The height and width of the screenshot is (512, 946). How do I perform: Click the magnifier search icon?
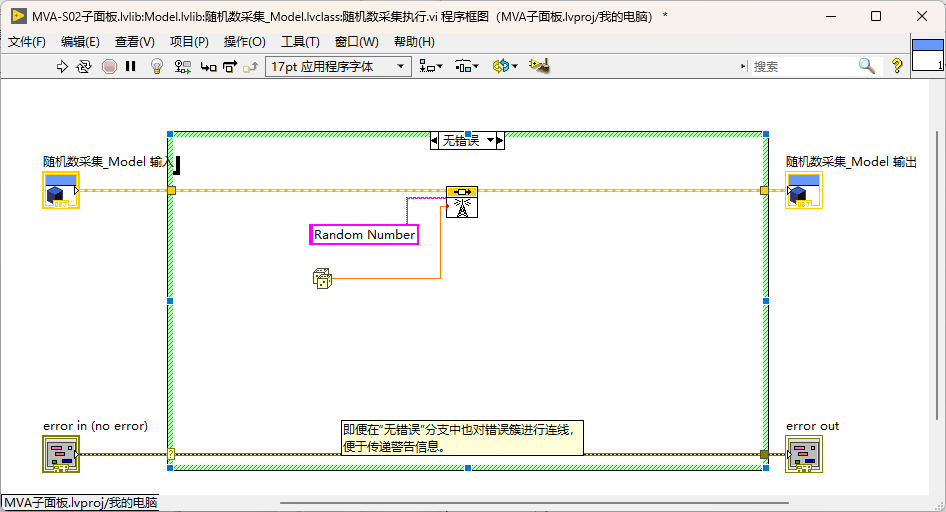pos(867,66)
